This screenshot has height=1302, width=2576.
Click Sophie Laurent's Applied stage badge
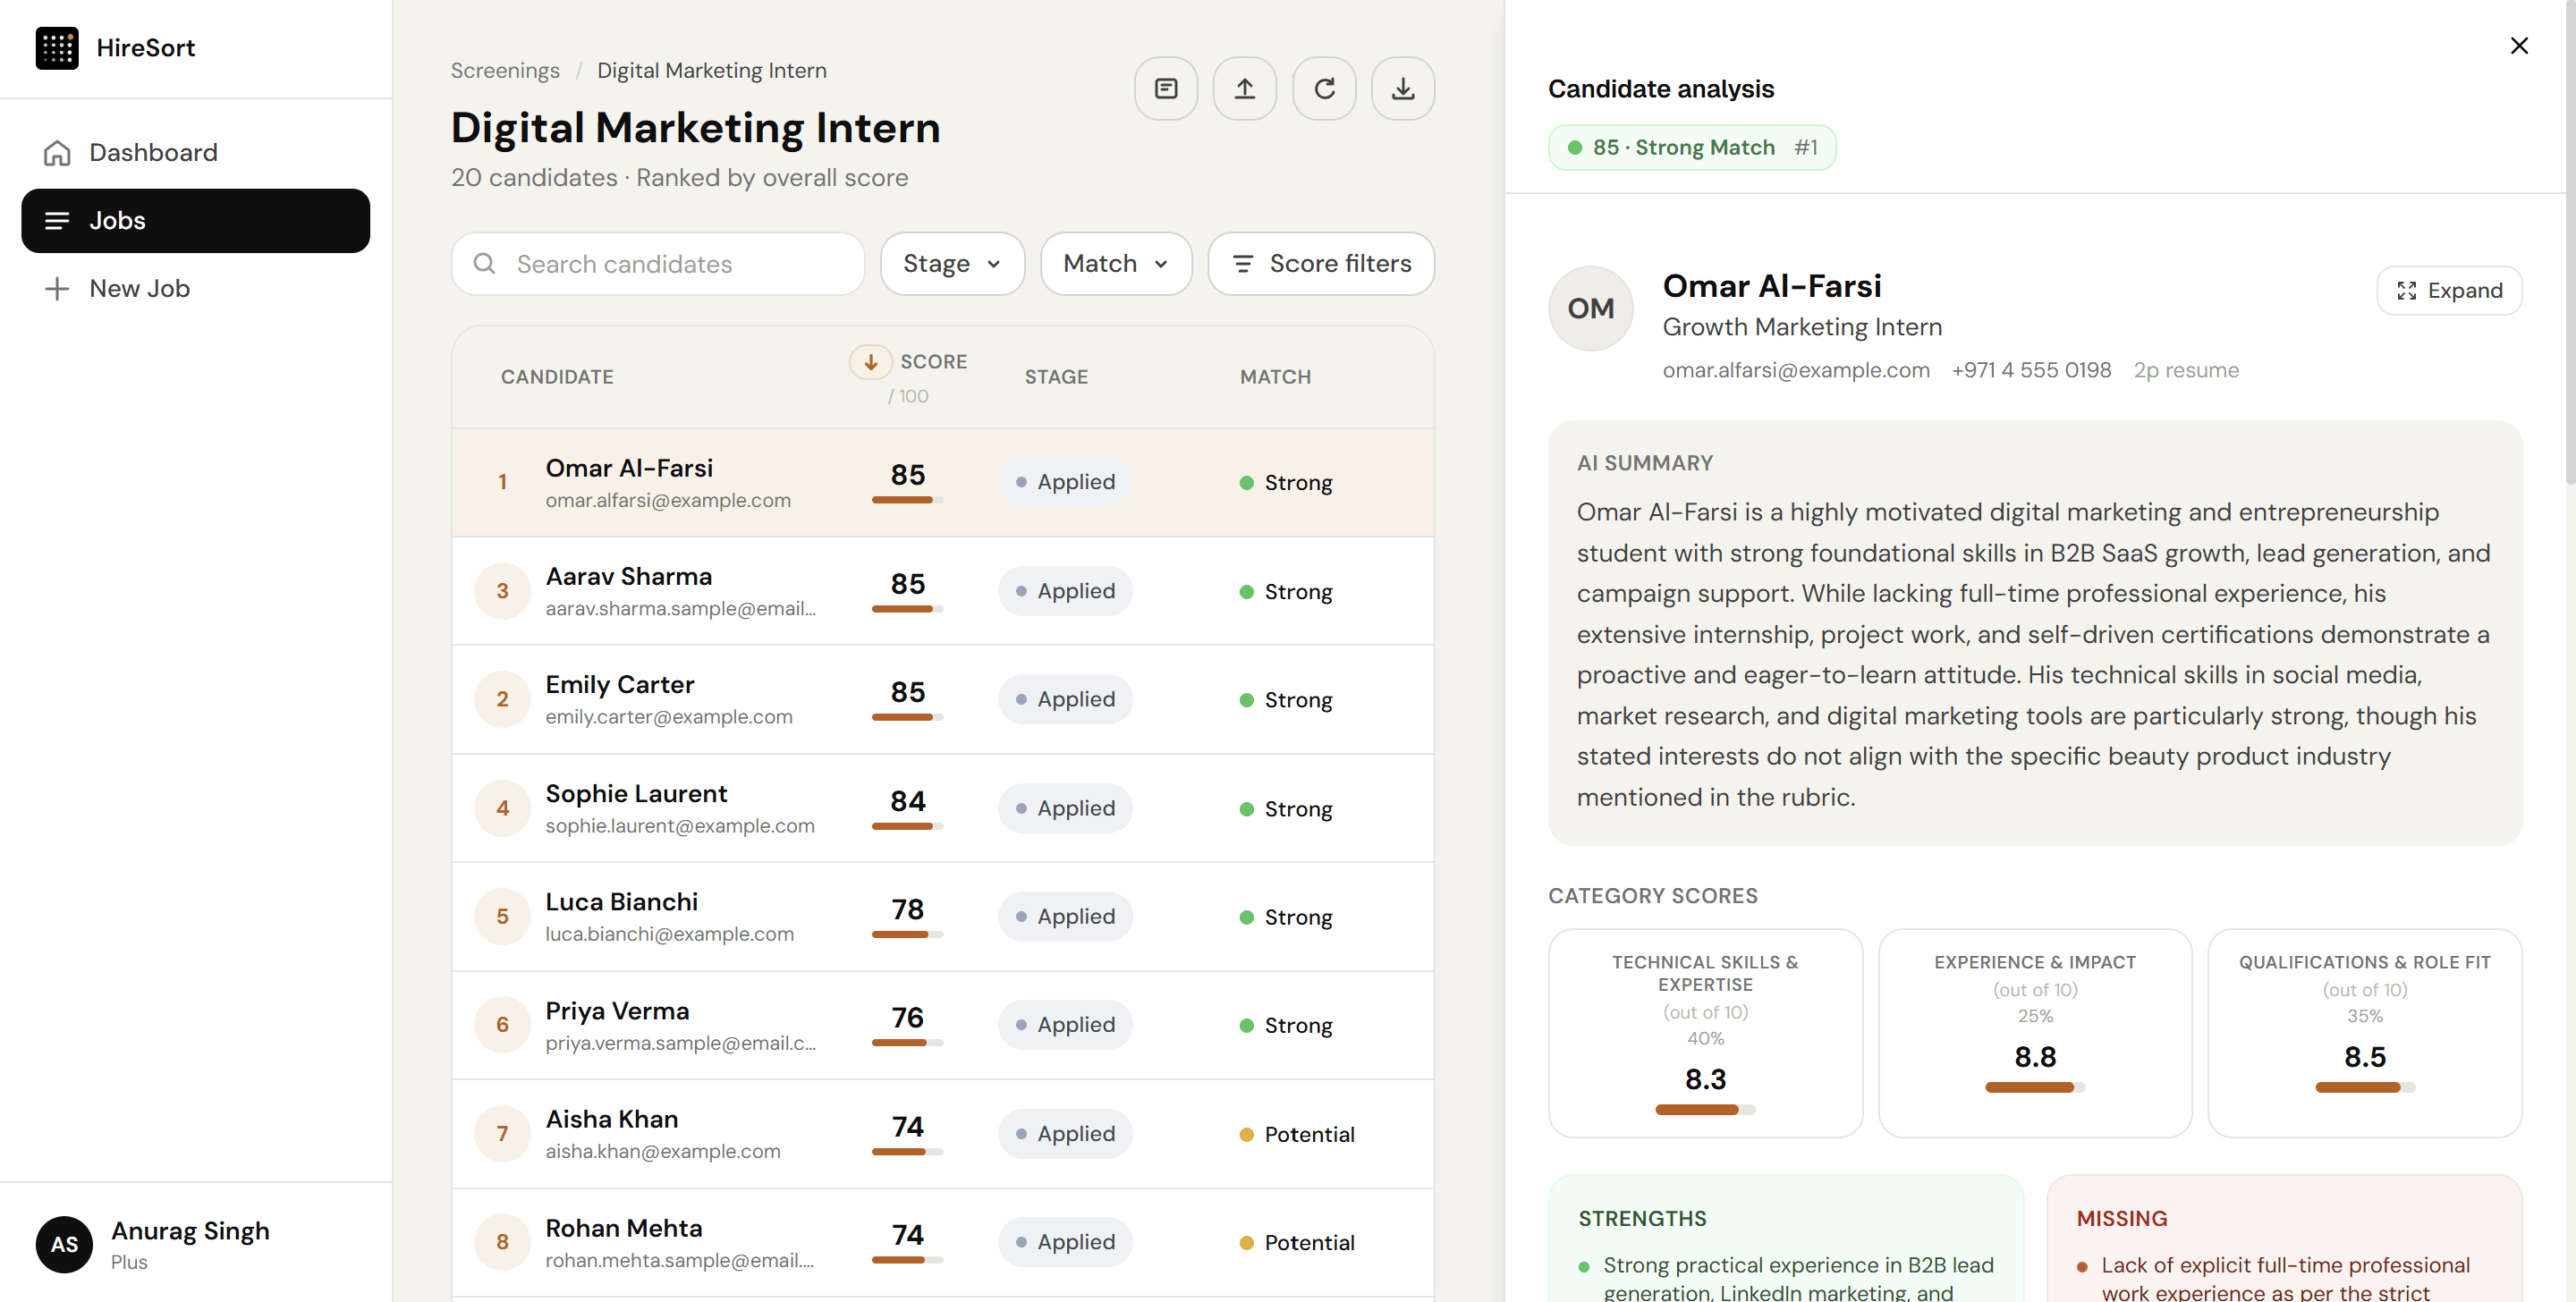[1065, 808]
